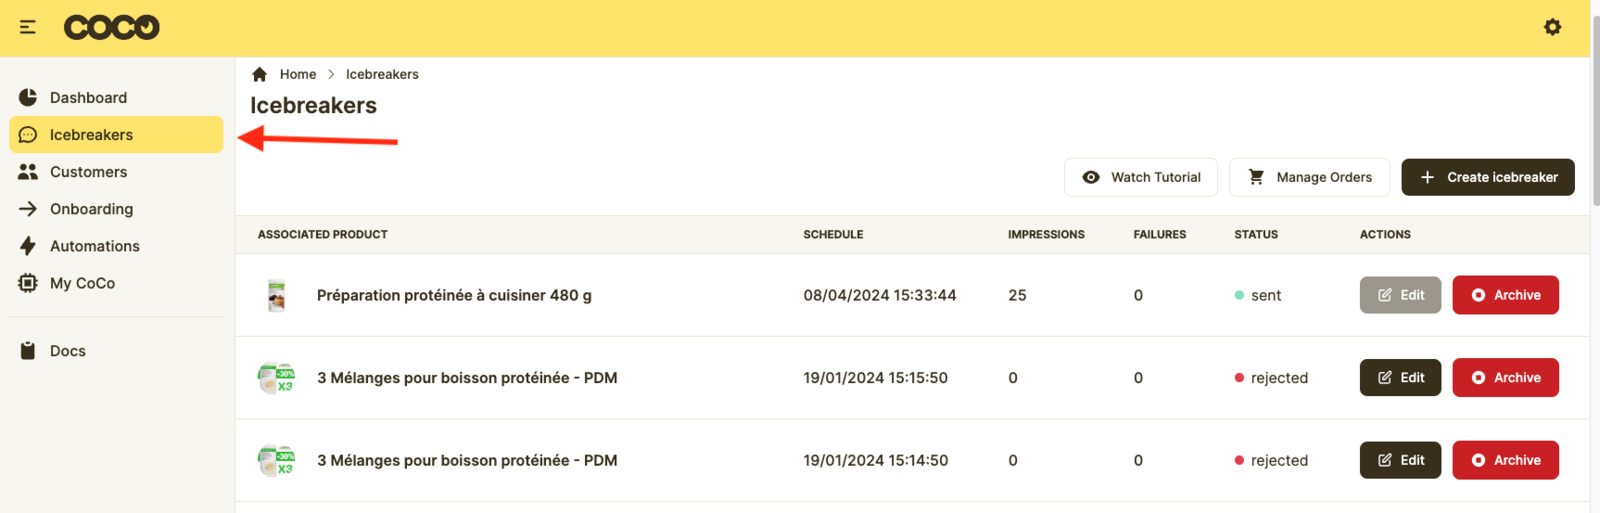Viewport: 1600px width, 513px height.
Task: Select Icebreakers in the sidebar
Action: coord(91,135)
